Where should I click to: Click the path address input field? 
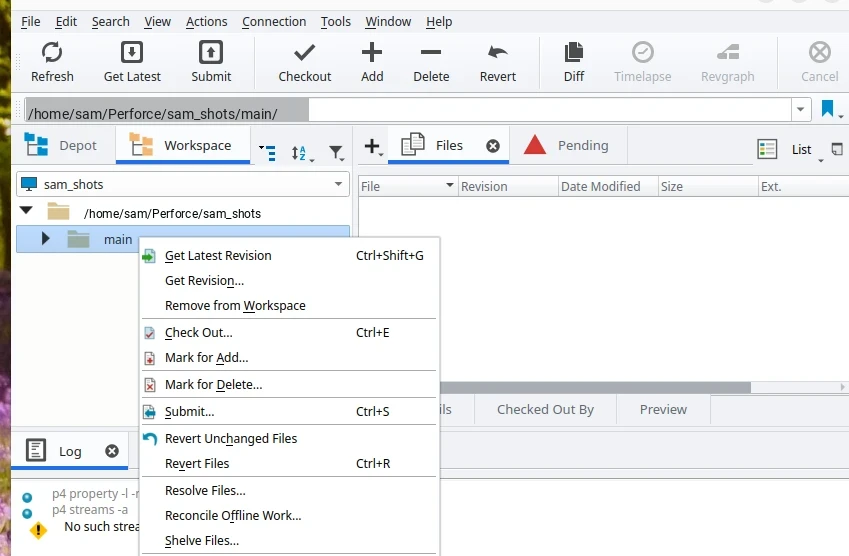407,110
